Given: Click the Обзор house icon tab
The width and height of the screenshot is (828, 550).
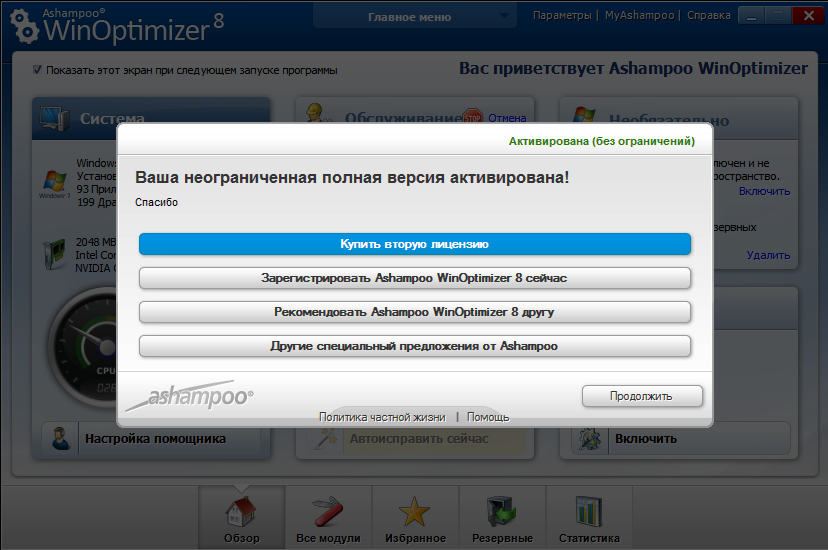Looking at the screenshot, I should 241,513.
